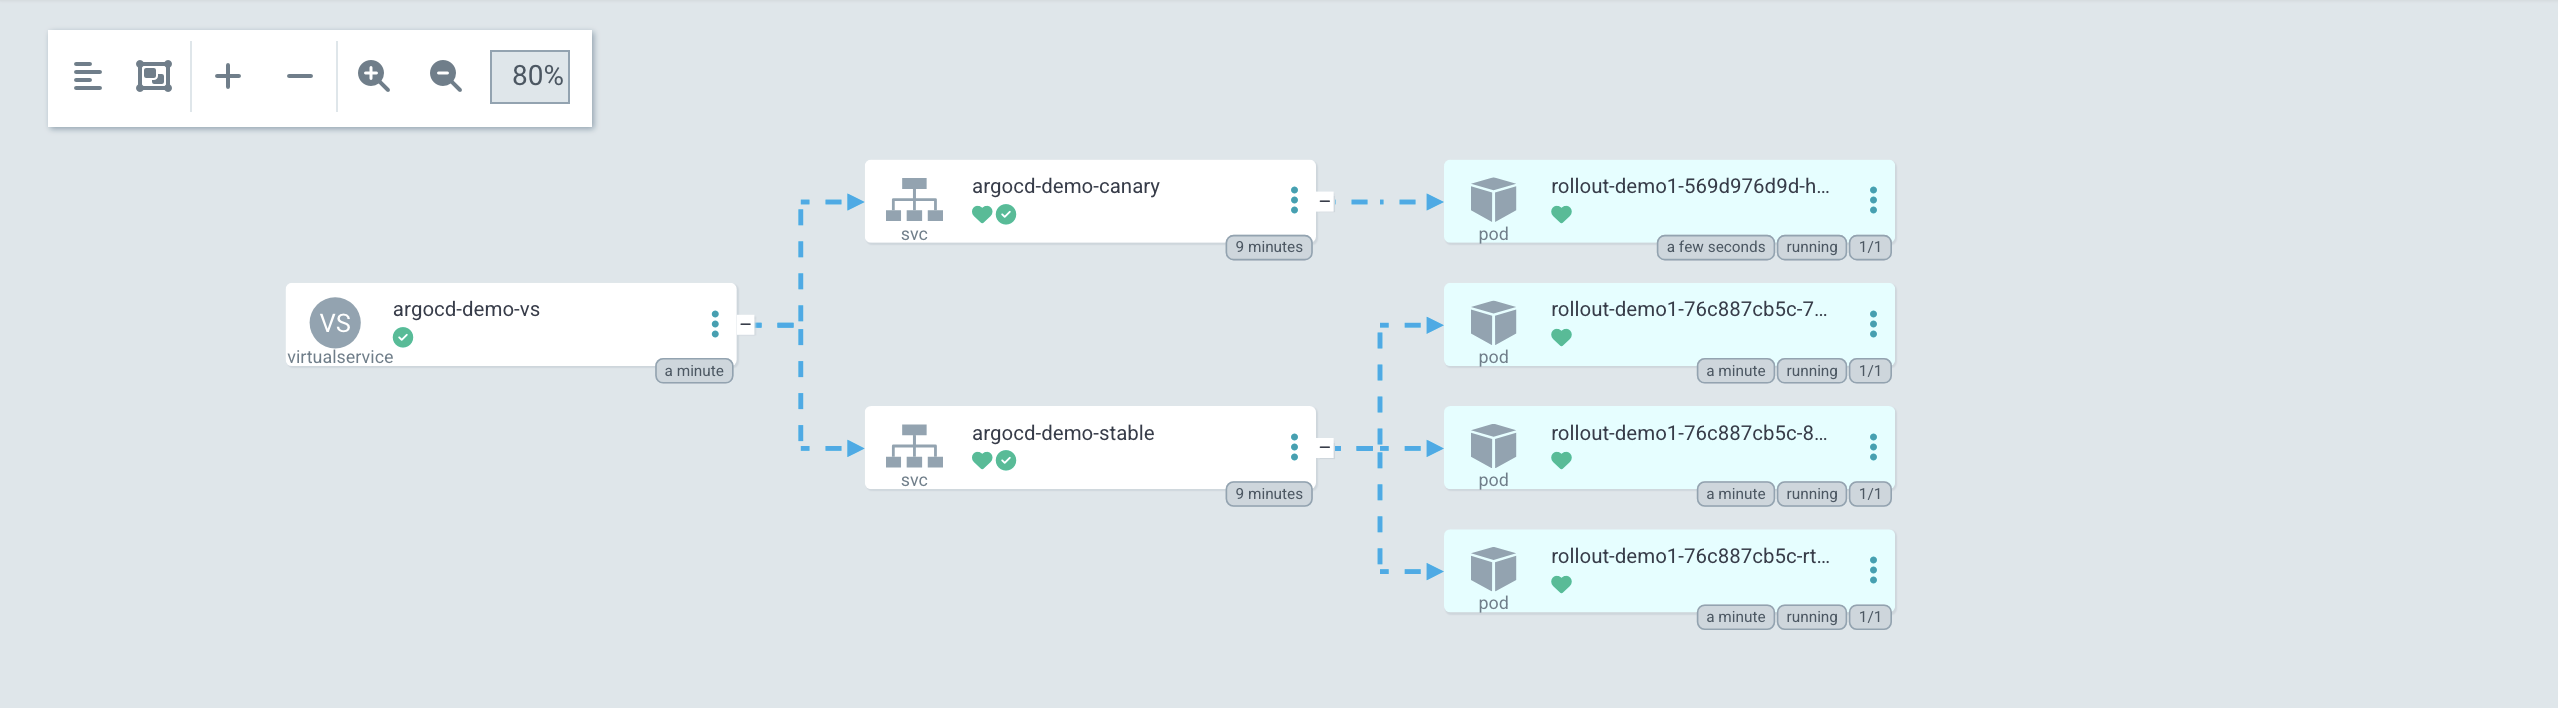
Task: Click the '9 minutes' tag on argocd-demo-stable
Action: click(x=1269, y=494)
